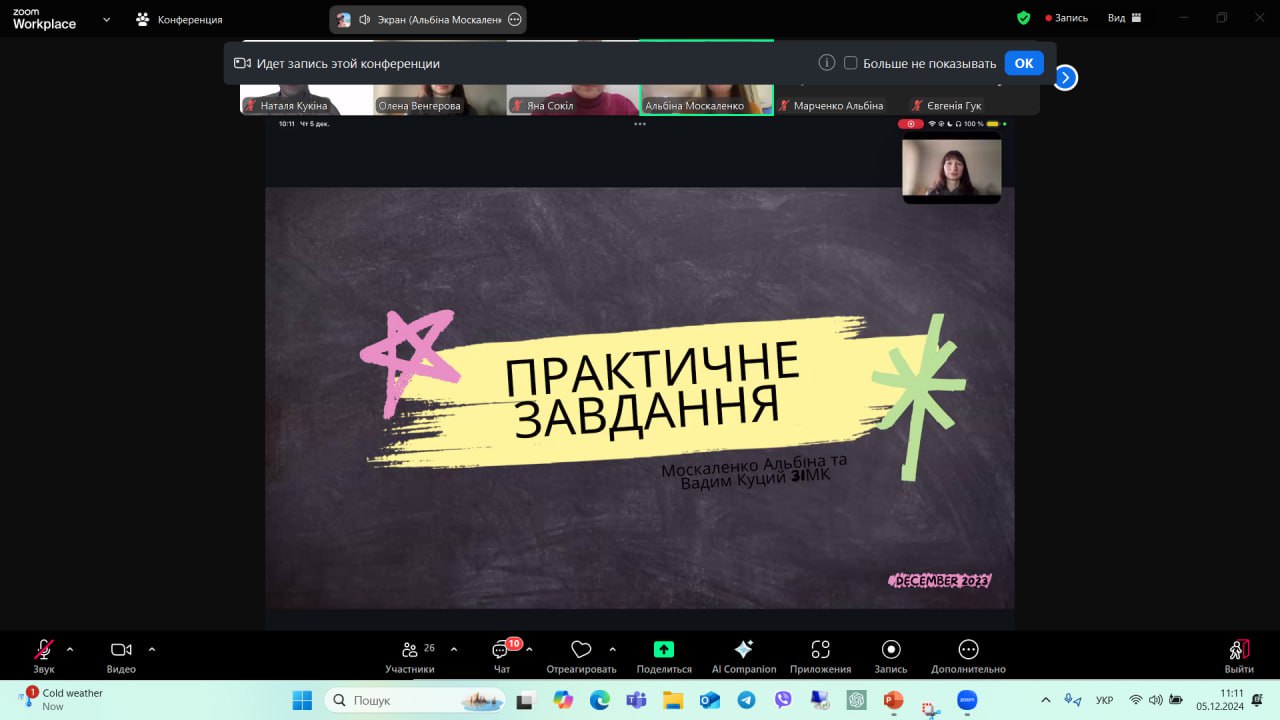Toggle the video camera
The image size is (1280, 720).
121,650
